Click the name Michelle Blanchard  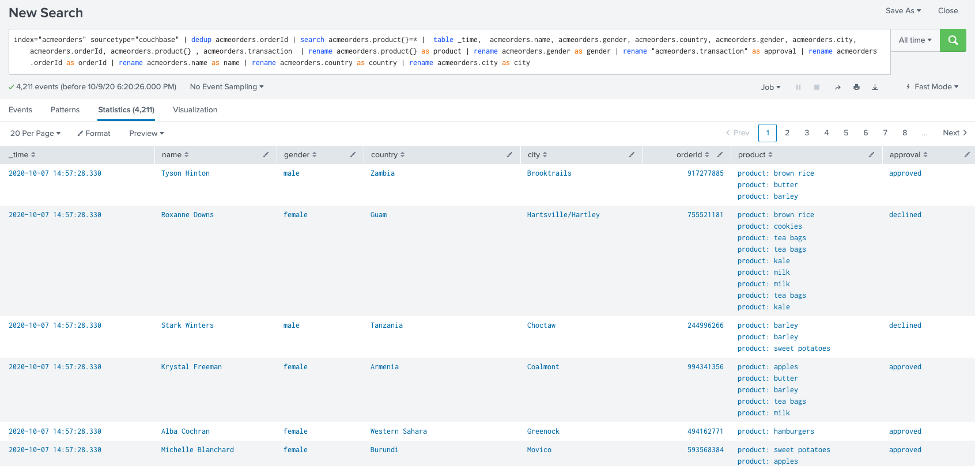[x=198, y=449]
